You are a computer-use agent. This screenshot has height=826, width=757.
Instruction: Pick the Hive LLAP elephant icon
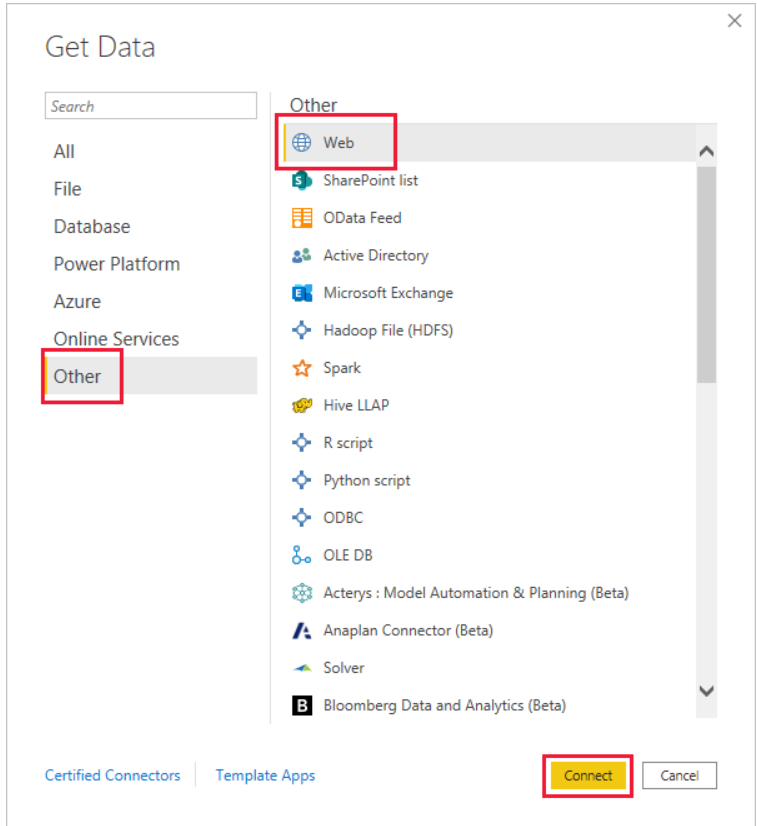(302, 405)
